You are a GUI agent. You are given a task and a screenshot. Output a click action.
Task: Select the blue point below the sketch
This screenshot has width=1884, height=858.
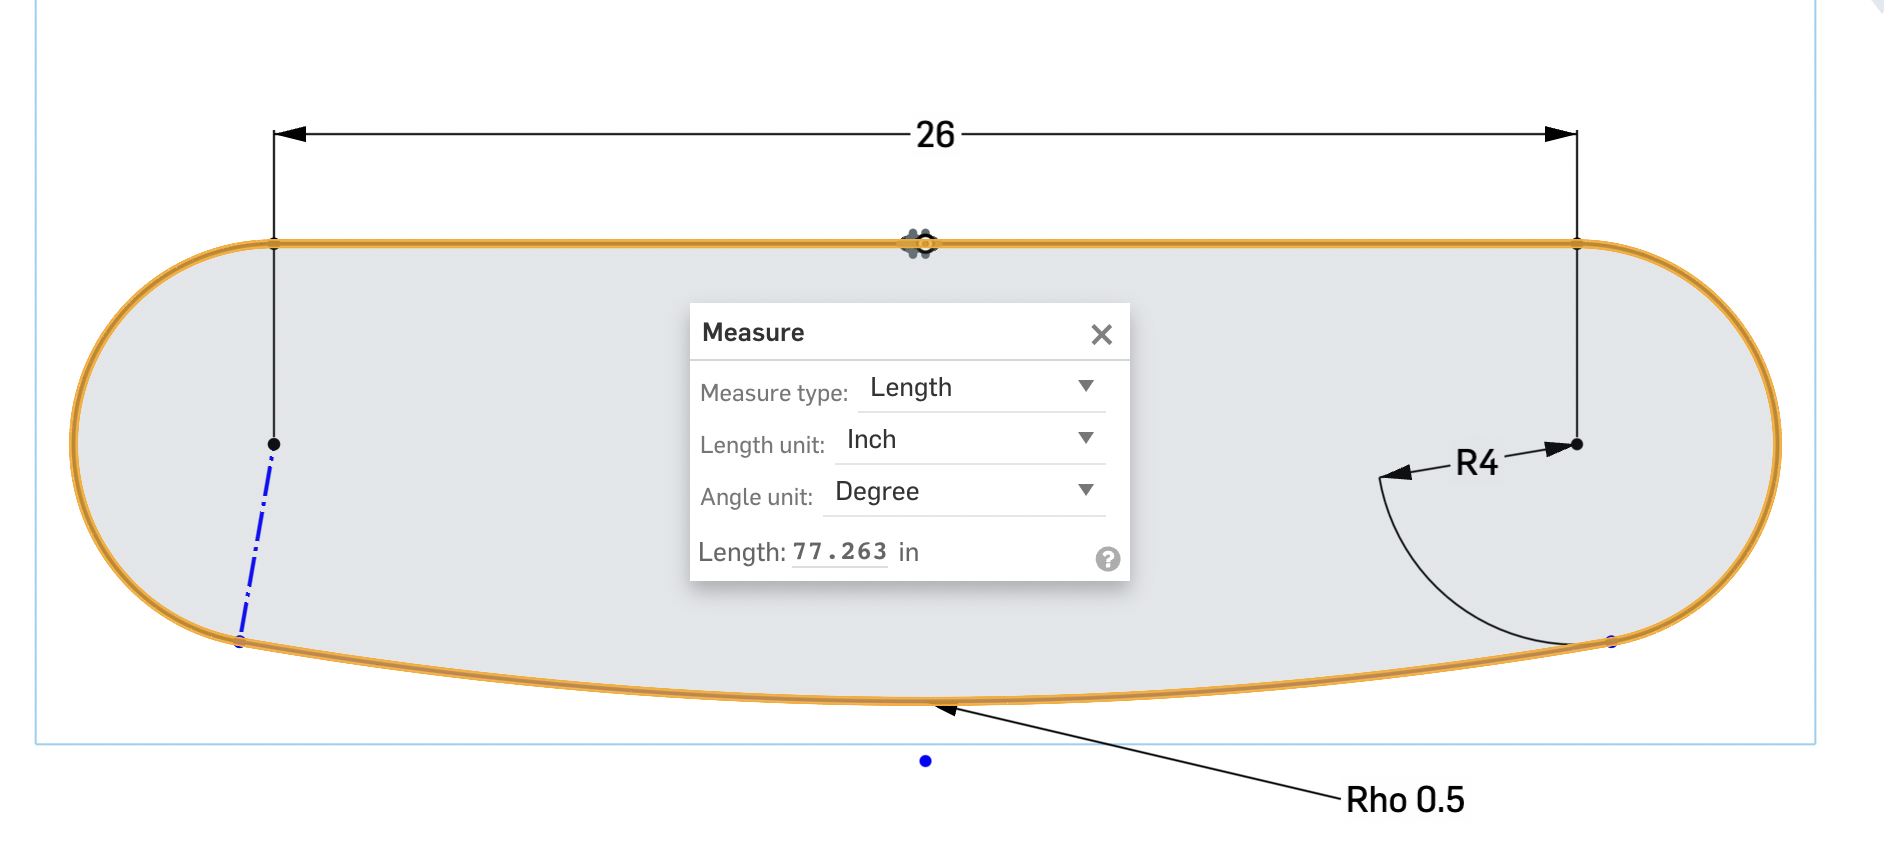tap(925, 761)
